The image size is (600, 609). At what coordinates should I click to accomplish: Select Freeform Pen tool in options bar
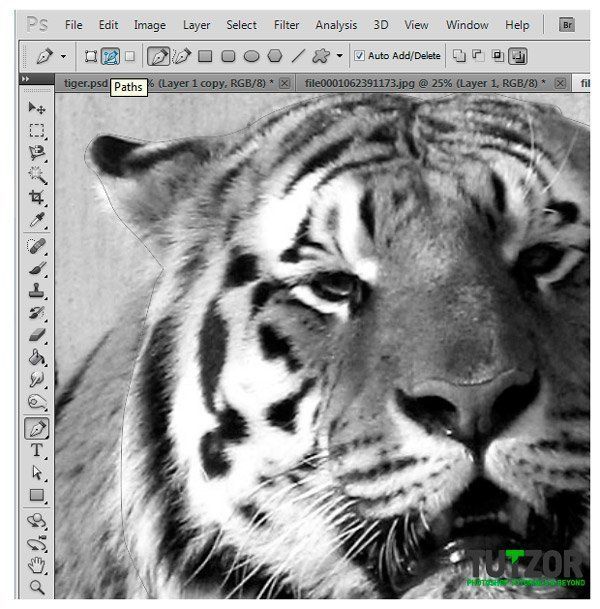182,56
